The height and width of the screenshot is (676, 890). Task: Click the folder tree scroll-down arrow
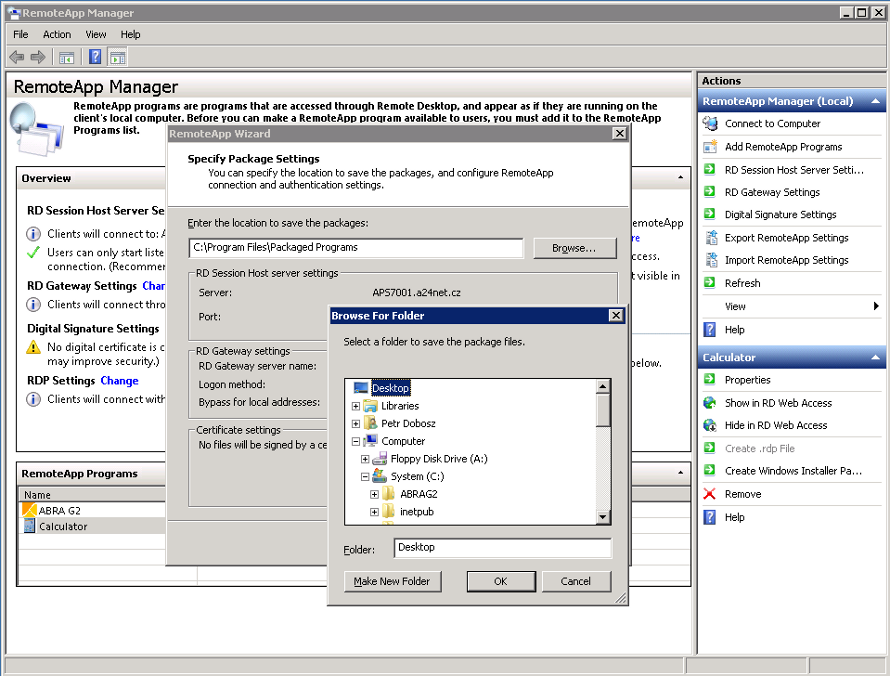603,517
